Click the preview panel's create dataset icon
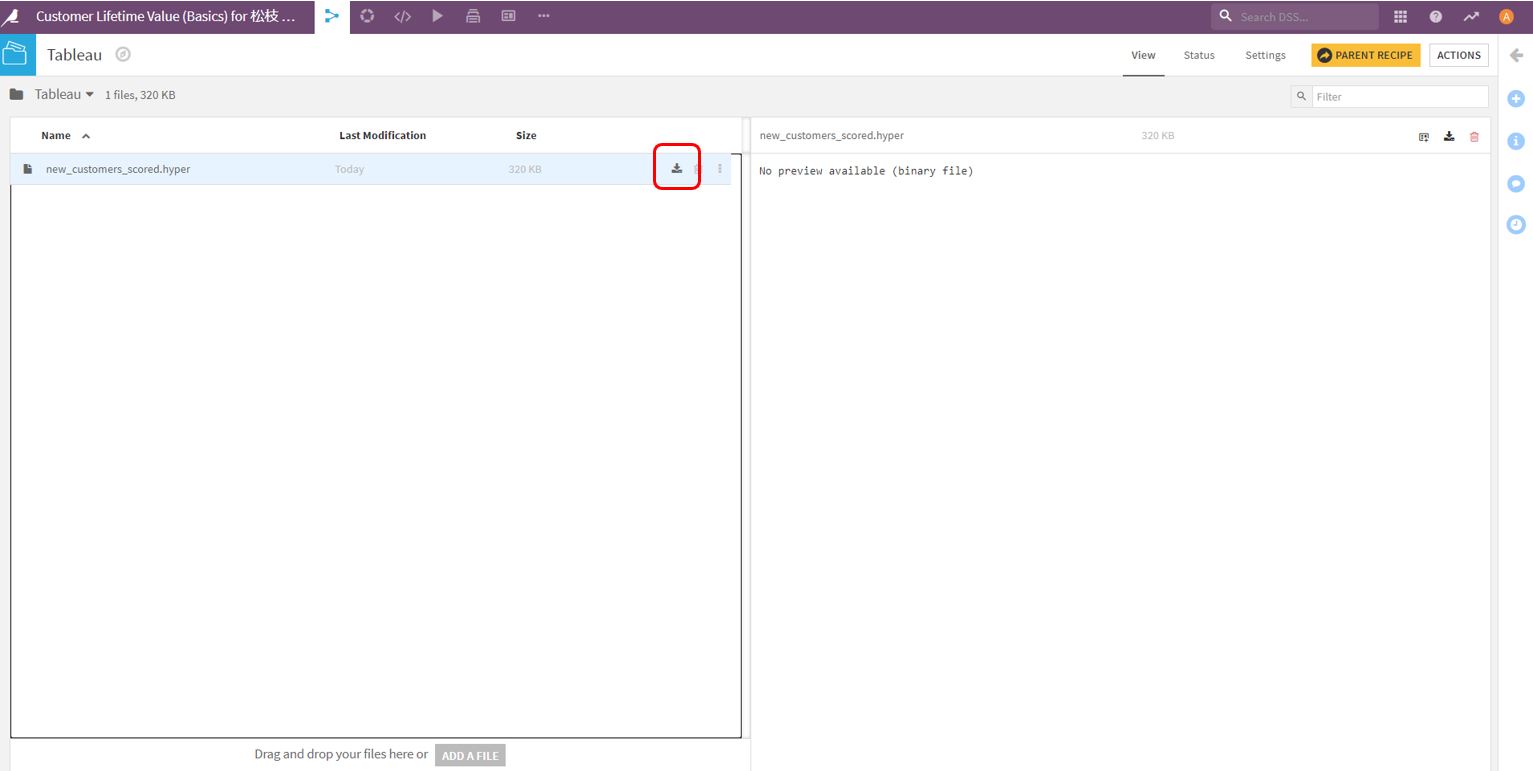 (1424, 137)
